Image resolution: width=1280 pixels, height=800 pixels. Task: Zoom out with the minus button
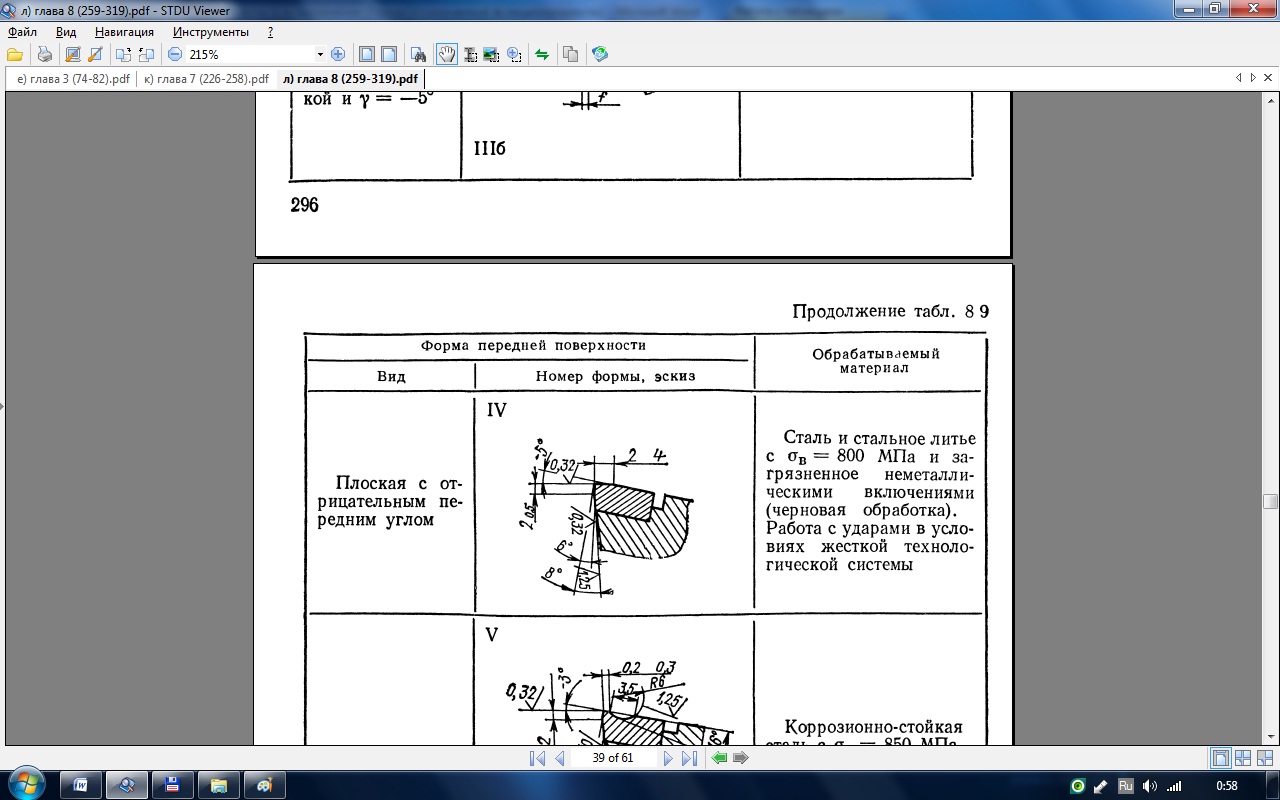(x=175, y=54)
